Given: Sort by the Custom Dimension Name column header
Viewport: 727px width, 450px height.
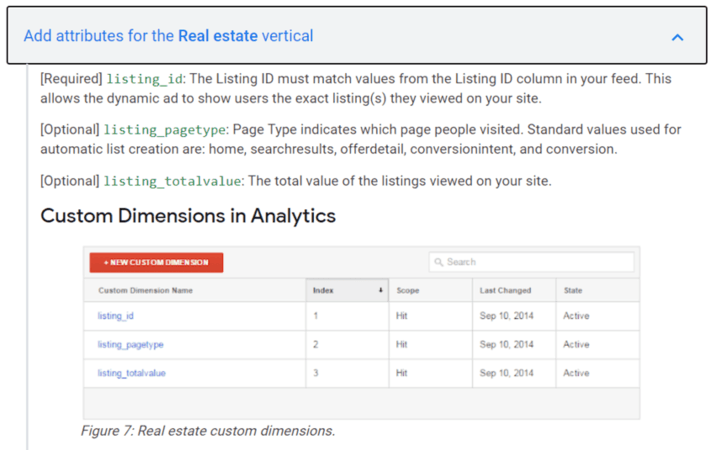Looking at the screenshot, I should pyautogui.click(x=145, y=291).
